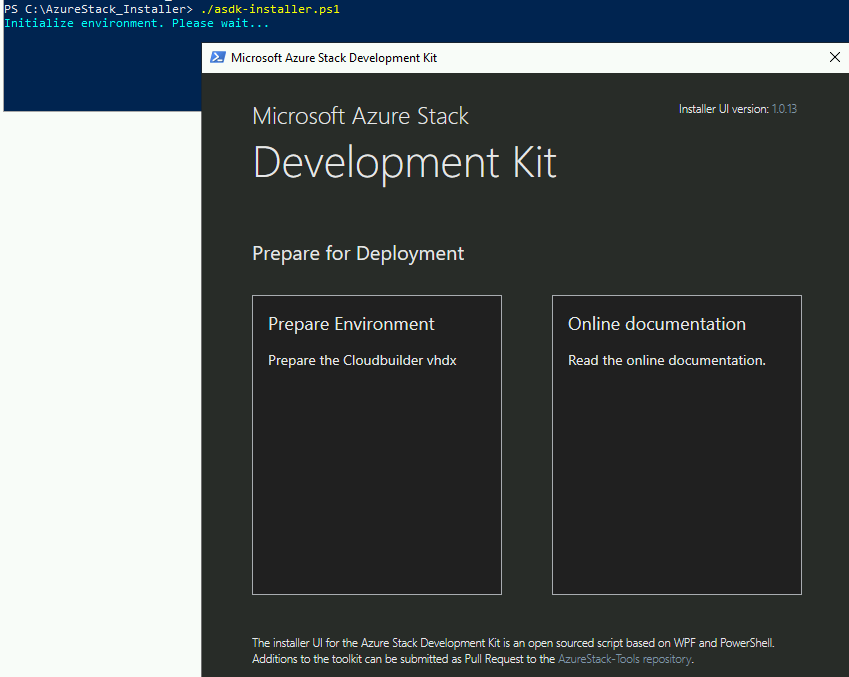
Task: Click the footer sentence about WPF and PowerShell
Action: (x=513, y=643)
